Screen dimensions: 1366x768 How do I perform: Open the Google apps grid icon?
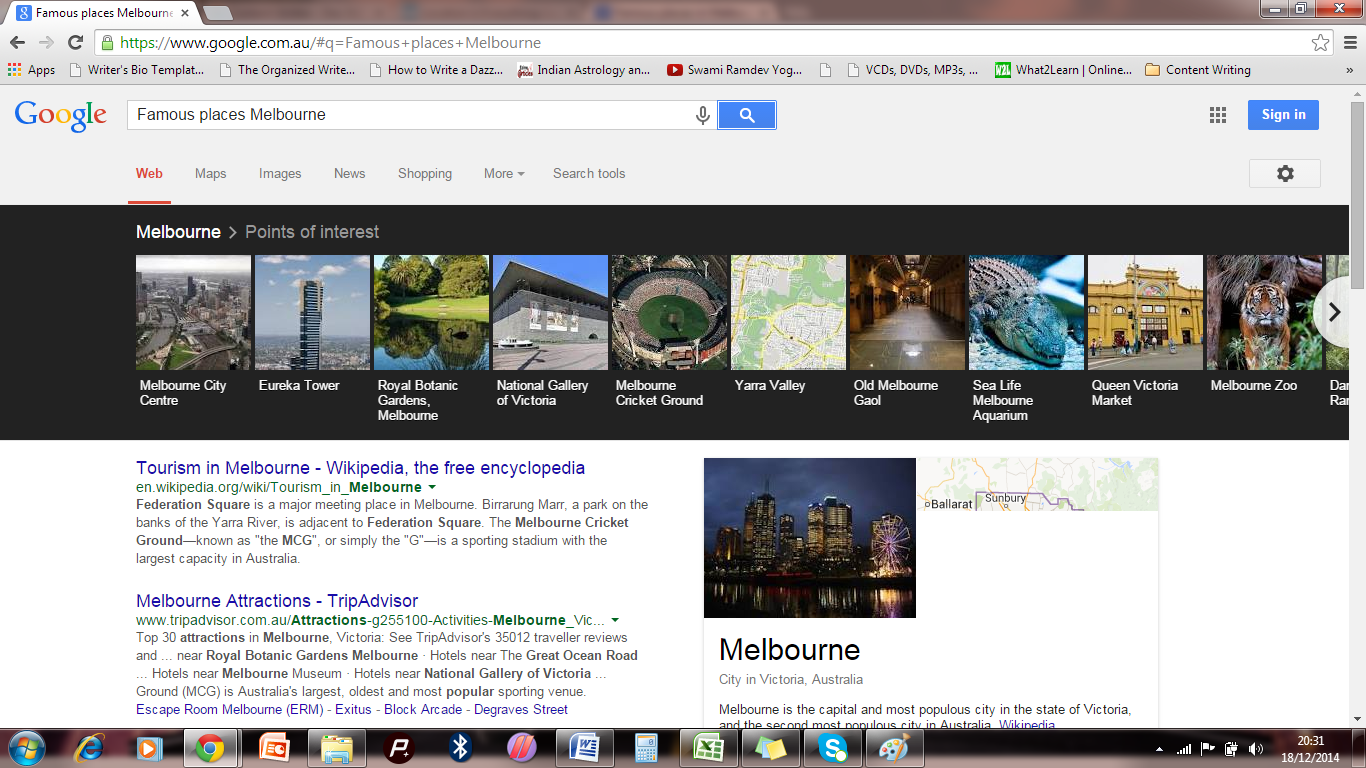(1217, 115)
